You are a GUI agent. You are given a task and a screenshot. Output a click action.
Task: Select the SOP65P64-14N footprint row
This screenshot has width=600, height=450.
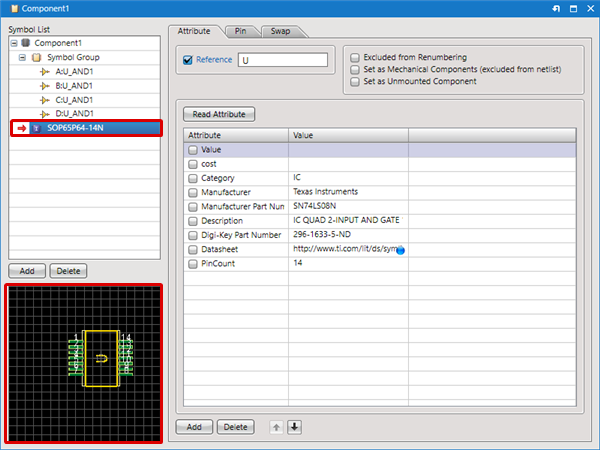(x=86, y=128)
